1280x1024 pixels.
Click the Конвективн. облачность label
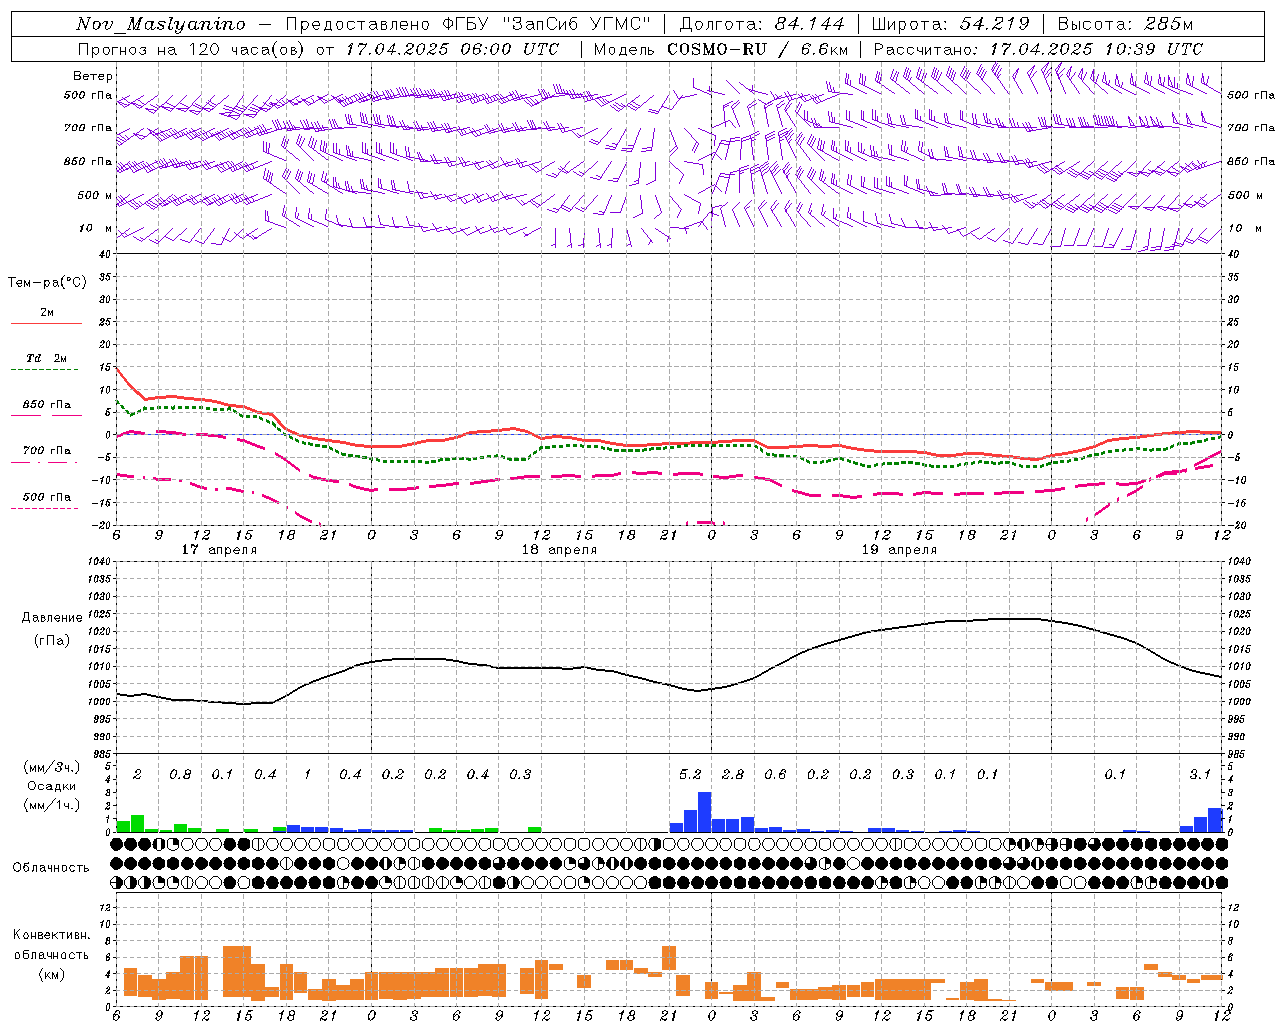point(51,945)
